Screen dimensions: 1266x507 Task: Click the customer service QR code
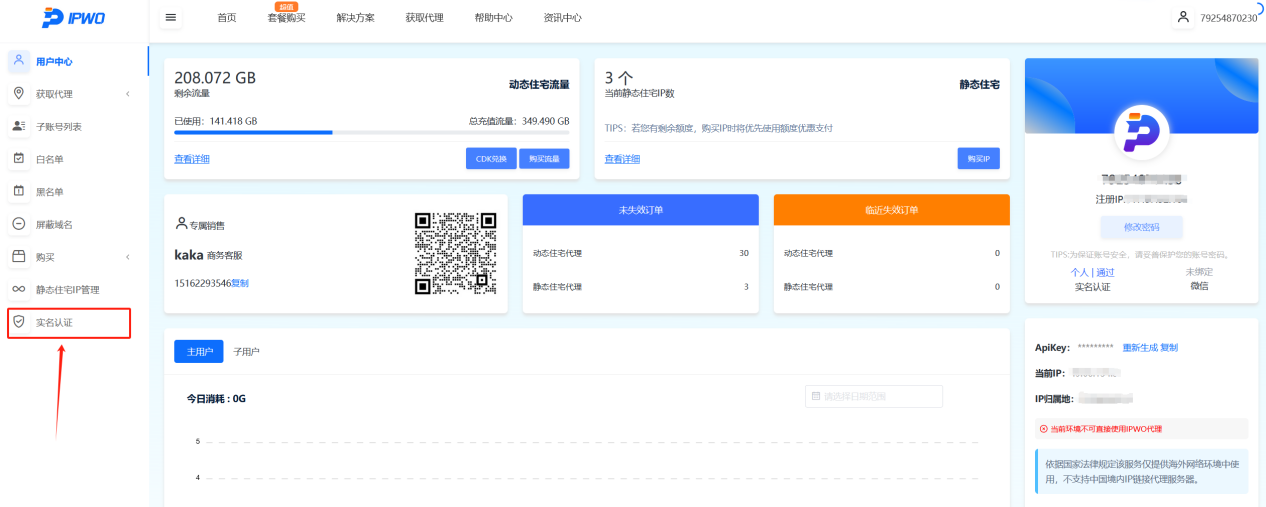(x=456, y=253)
